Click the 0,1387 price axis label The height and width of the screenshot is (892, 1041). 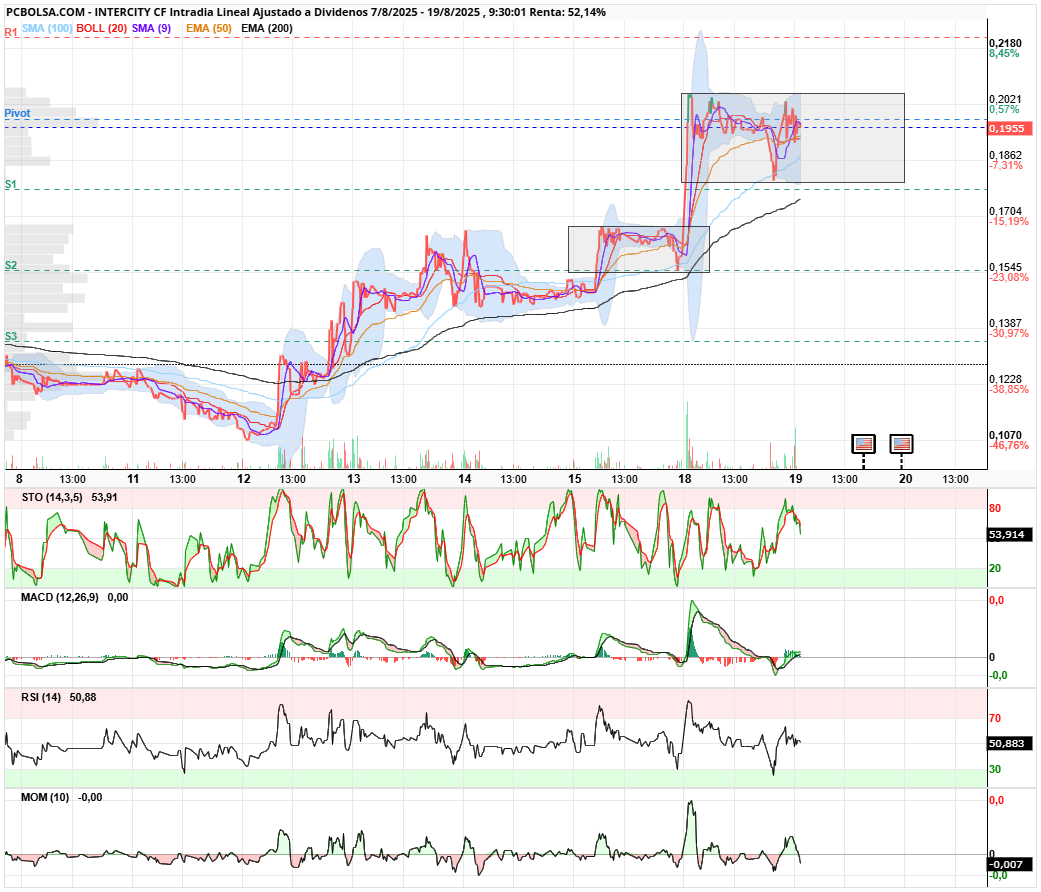[x=1005, y=323]
